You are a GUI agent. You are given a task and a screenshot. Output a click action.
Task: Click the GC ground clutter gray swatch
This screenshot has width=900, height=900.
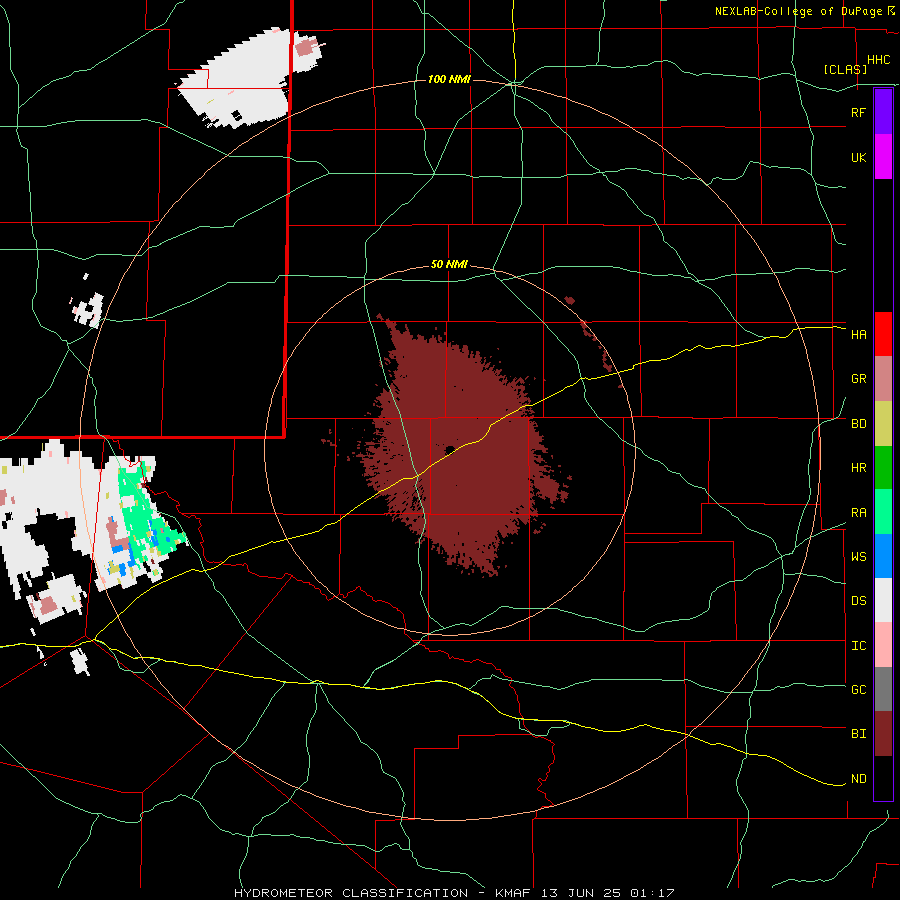coord(883,689)
